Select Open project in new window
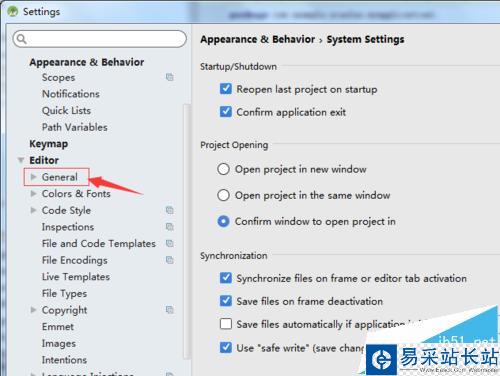The width and height of the screenshot is (500, 376). [223, 169]
